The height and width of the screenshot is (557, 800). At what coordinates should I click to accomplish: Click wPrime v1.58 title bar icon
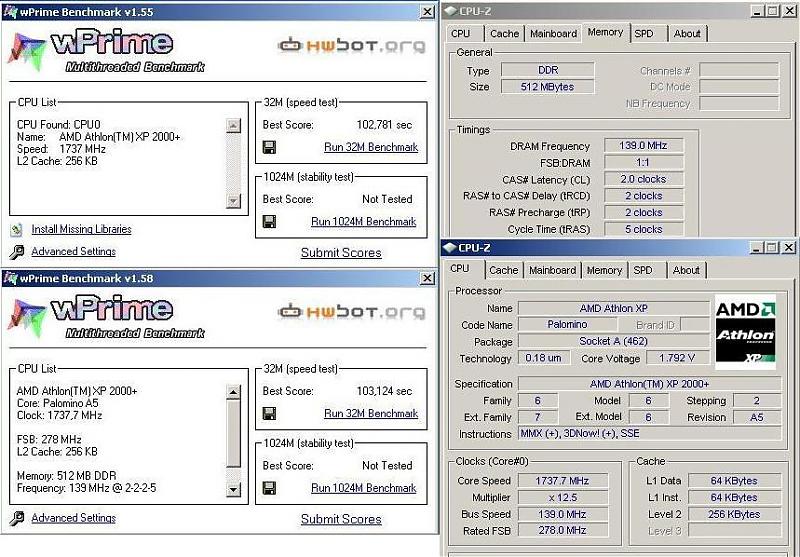click(10, 278)
